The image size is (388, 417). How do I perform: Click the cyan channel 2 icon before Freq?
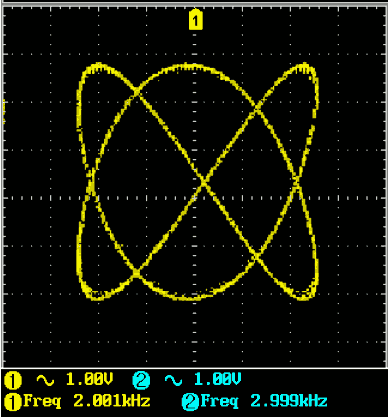[190, 402]
